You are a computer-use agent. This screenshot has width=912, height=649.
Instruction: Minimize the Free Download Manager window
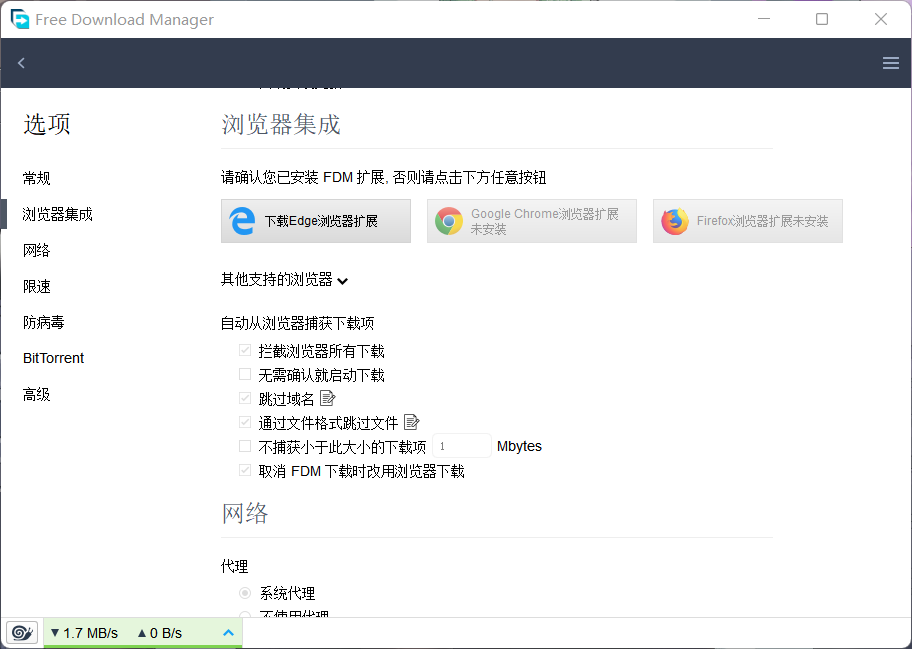764,19
